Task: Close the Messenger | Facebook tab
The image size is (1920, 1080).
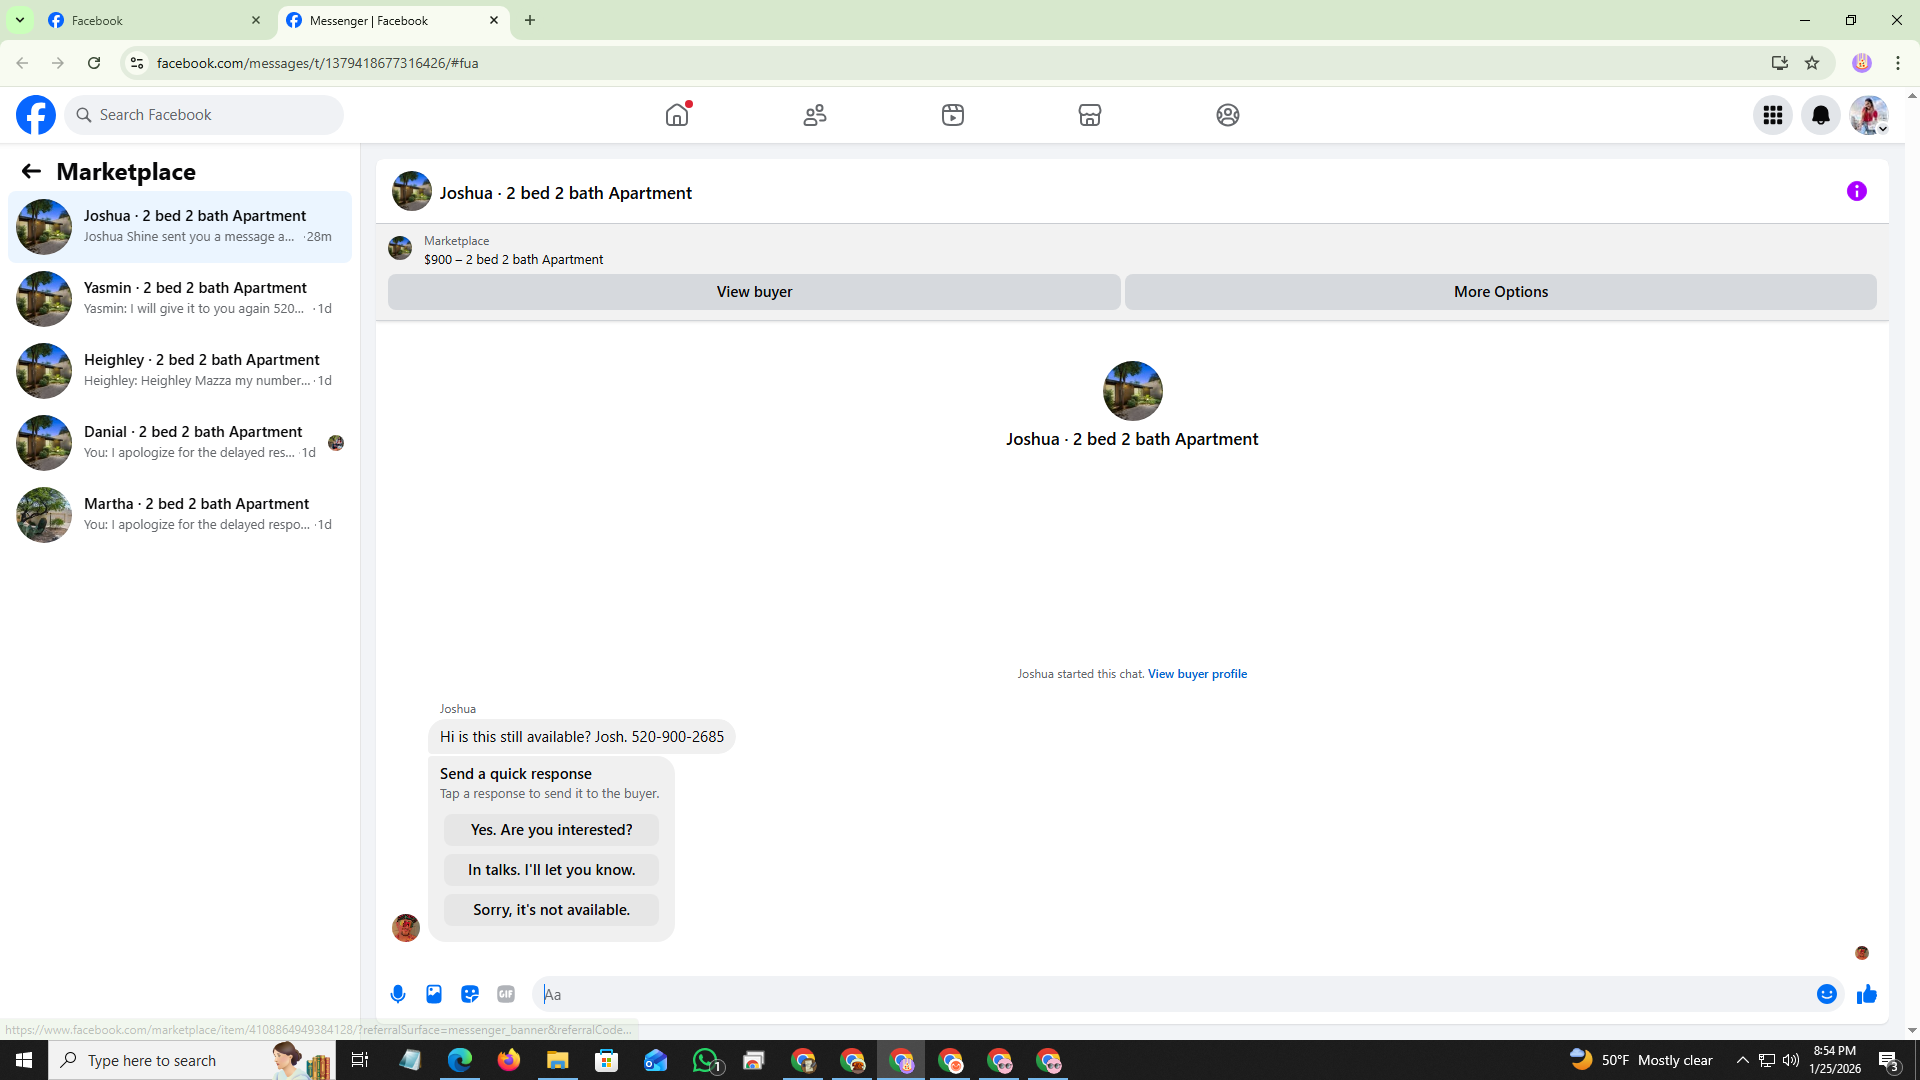Action: click(494, 20)
